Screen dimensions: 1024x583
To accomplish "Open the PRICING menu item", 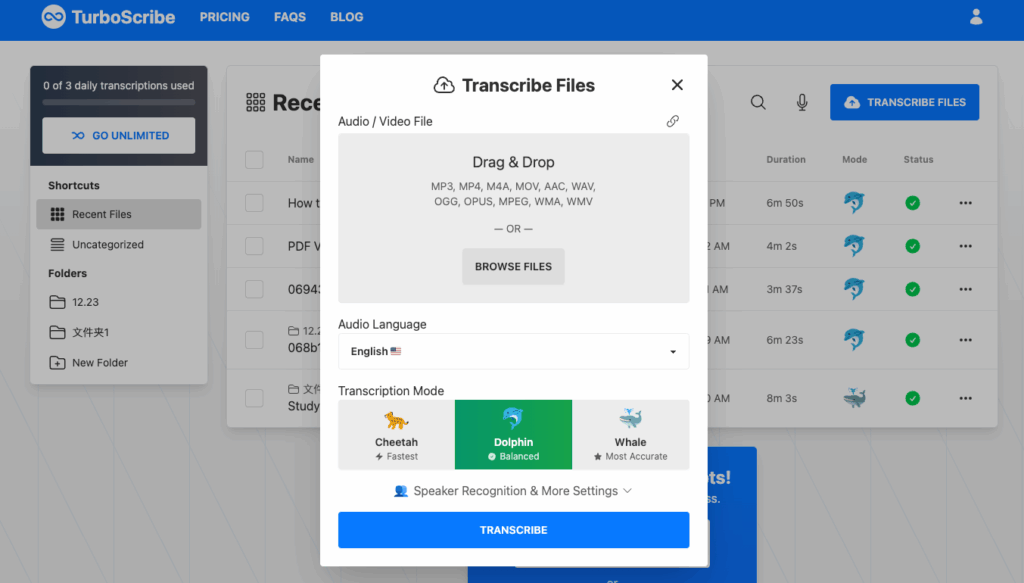I will [x=224, y=17].
